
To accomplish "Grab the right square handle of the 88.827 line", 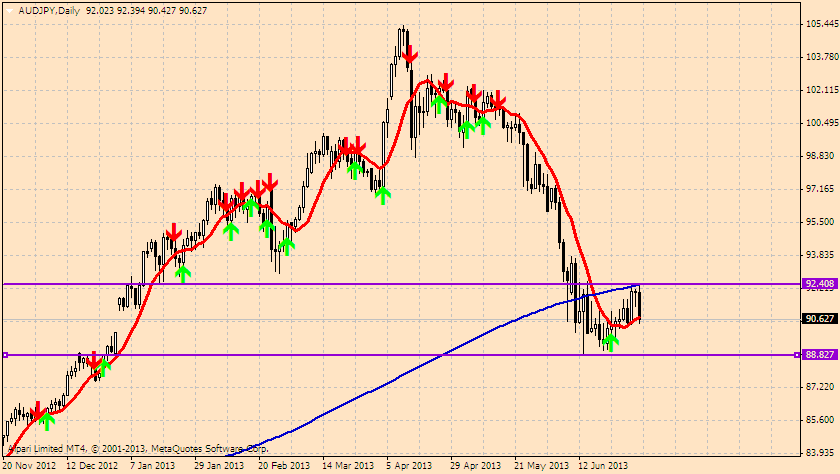I will (x=797, y=355).
